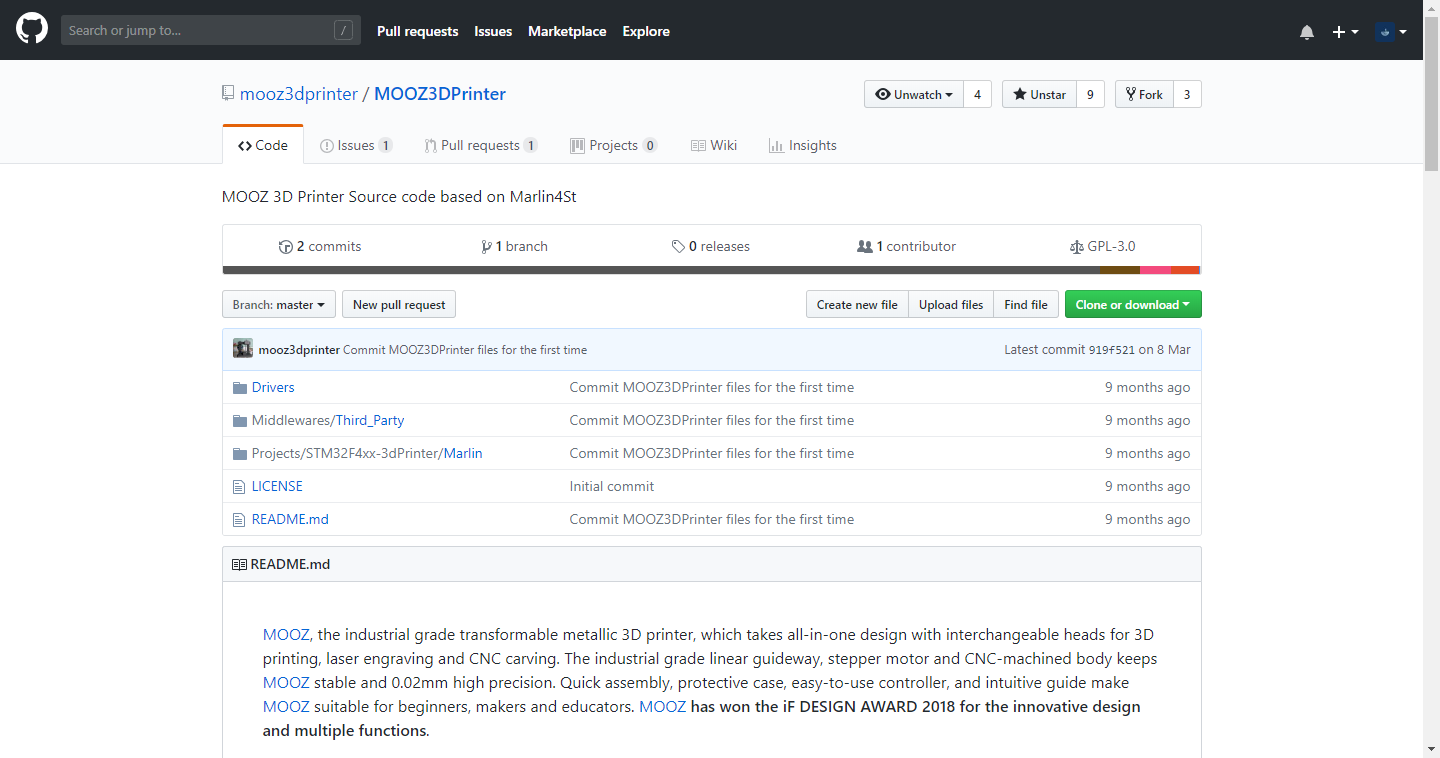Click first MOOZ link in README

pyautogui.click(x=286, y=634)
